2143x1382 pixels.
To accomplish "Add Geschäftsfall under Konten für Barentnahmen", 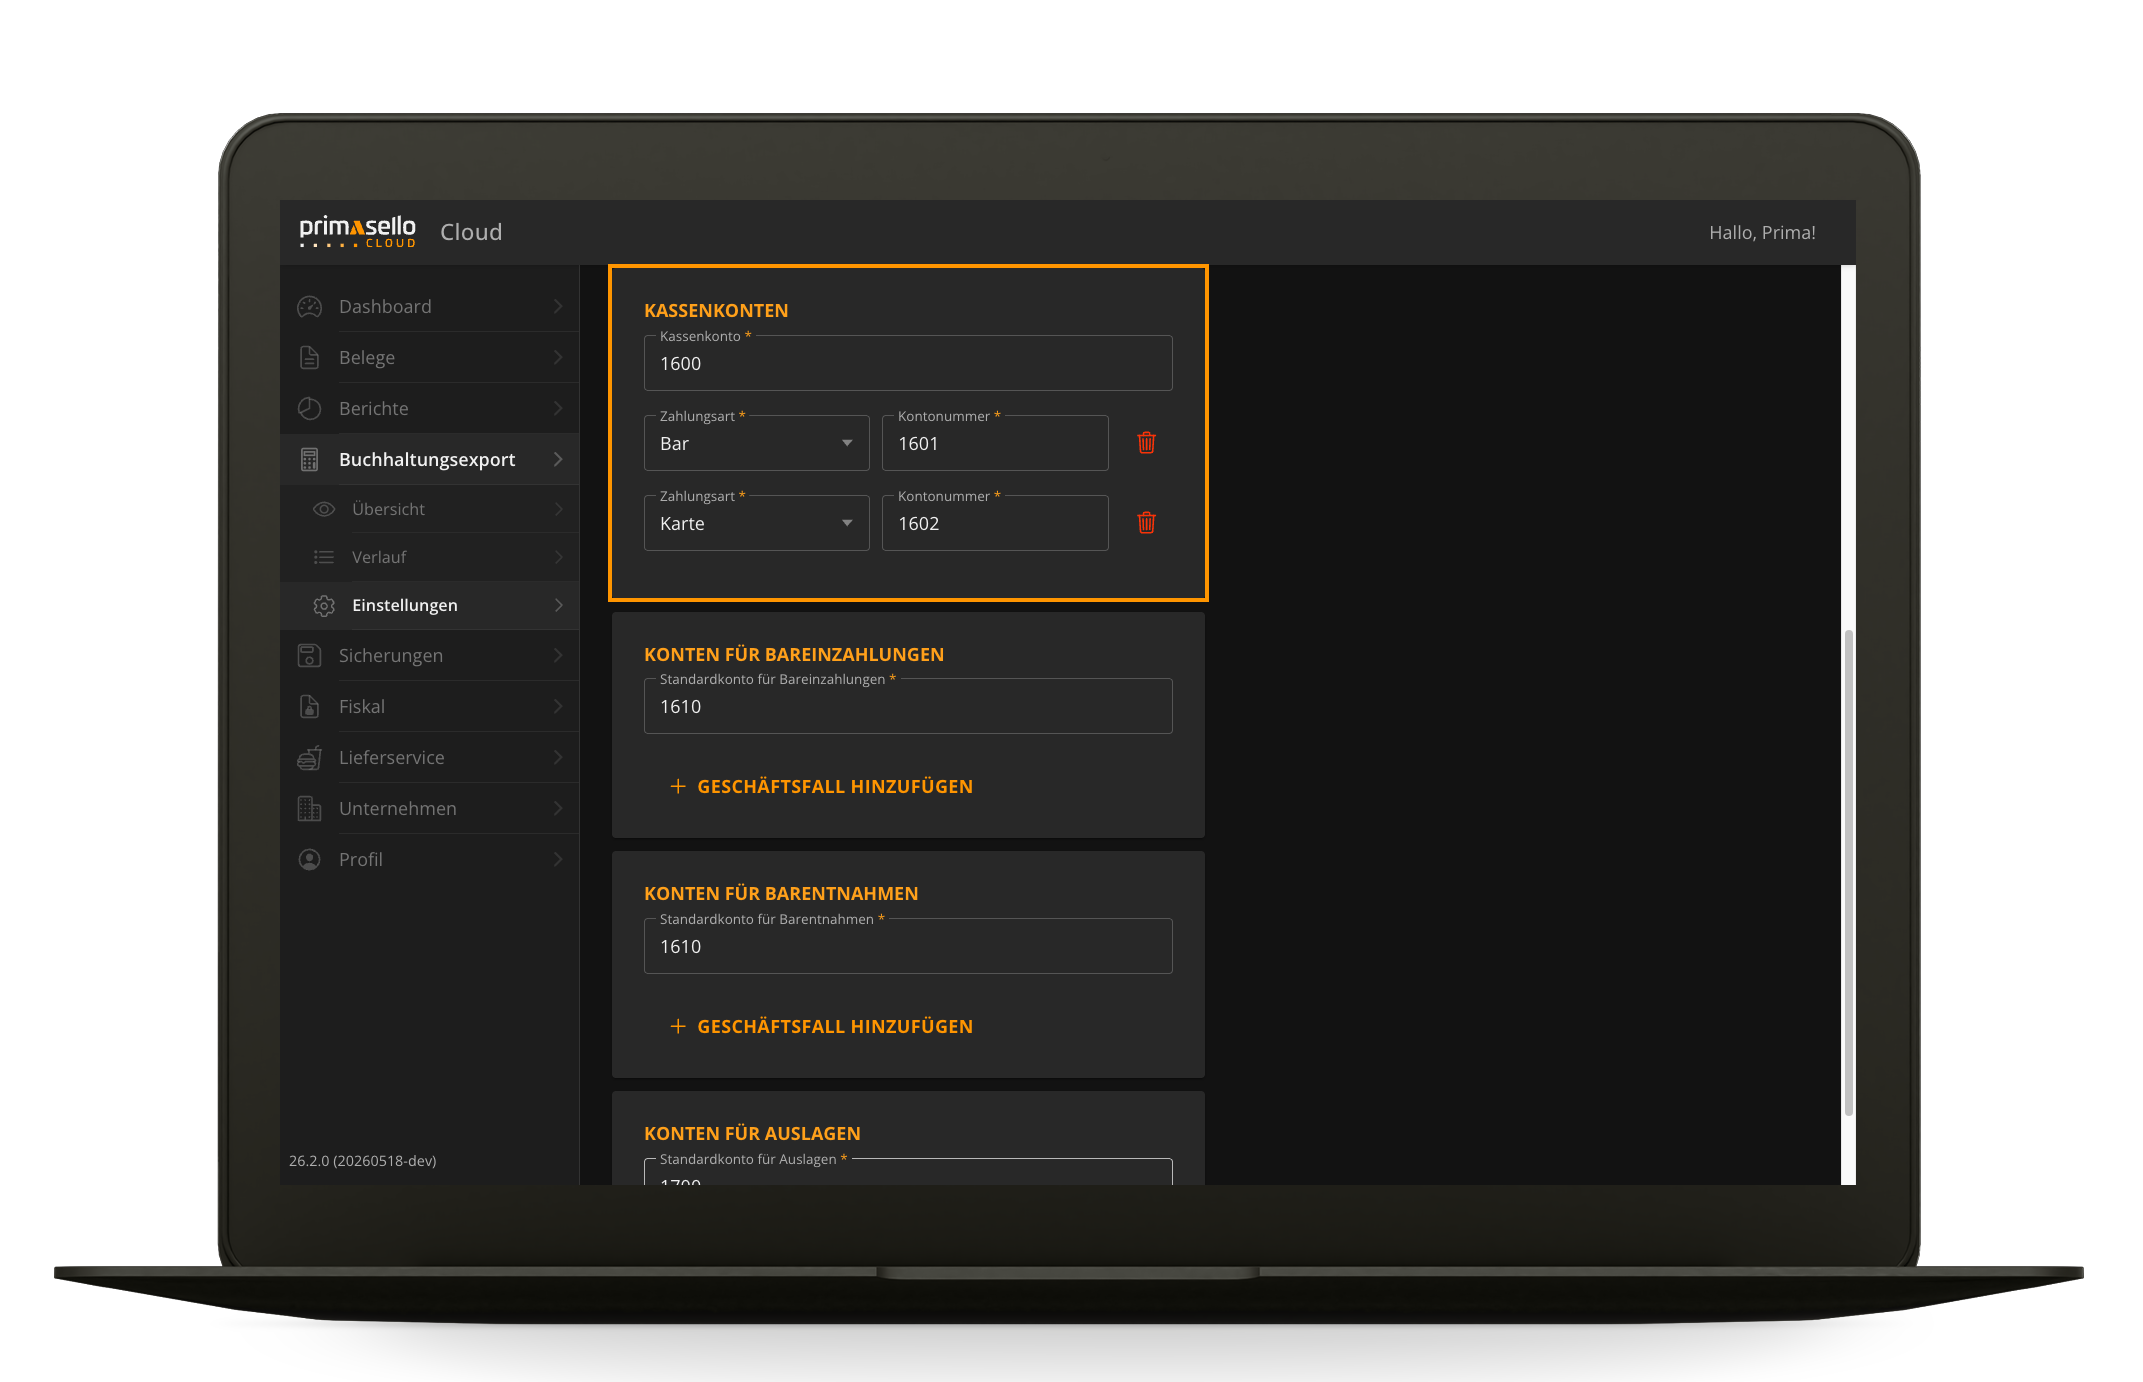I will pos(821,1027).
